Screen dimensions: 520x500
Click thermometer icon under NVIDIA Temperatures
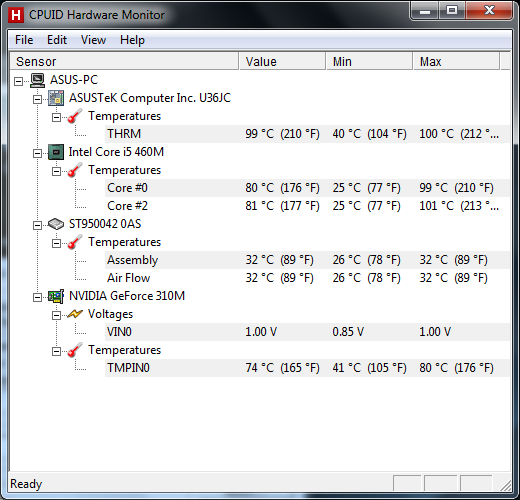(x=75, y=350)
